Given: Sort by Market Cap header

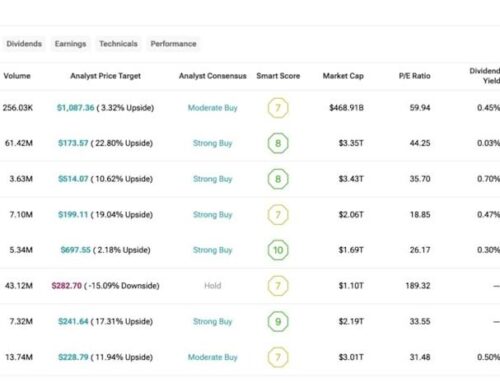Looking at the screenshot, I should point(343,76).
